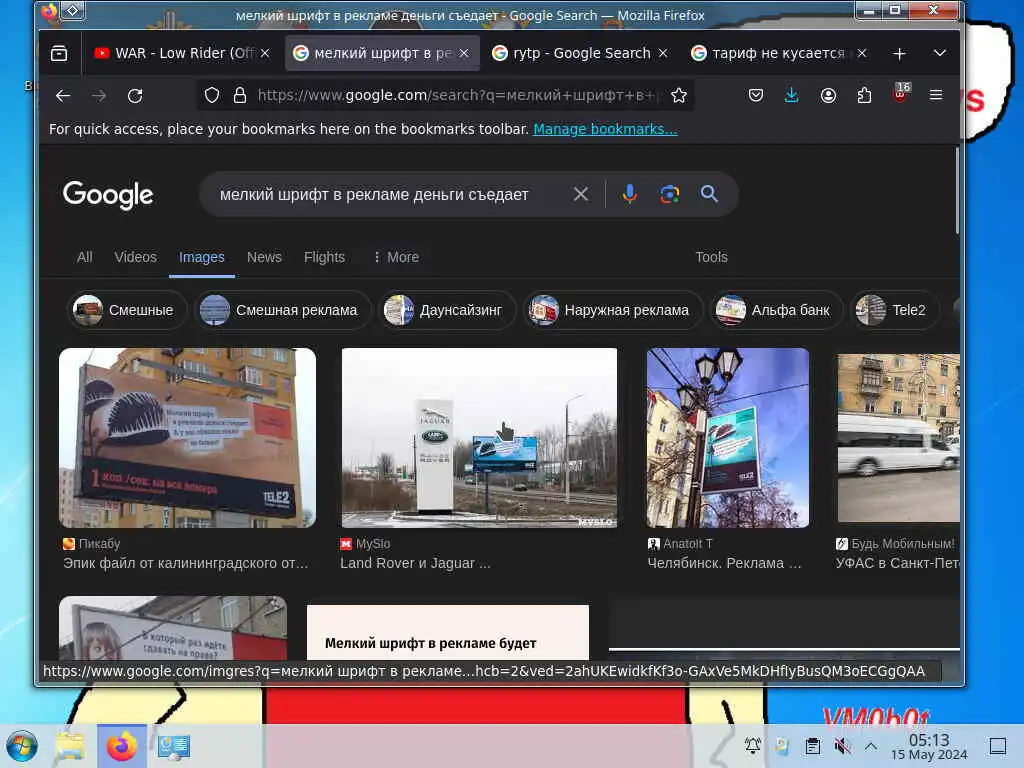Search by image with Google Lens
Viewport: 1024px width, 768px height.
click(669, 194)
